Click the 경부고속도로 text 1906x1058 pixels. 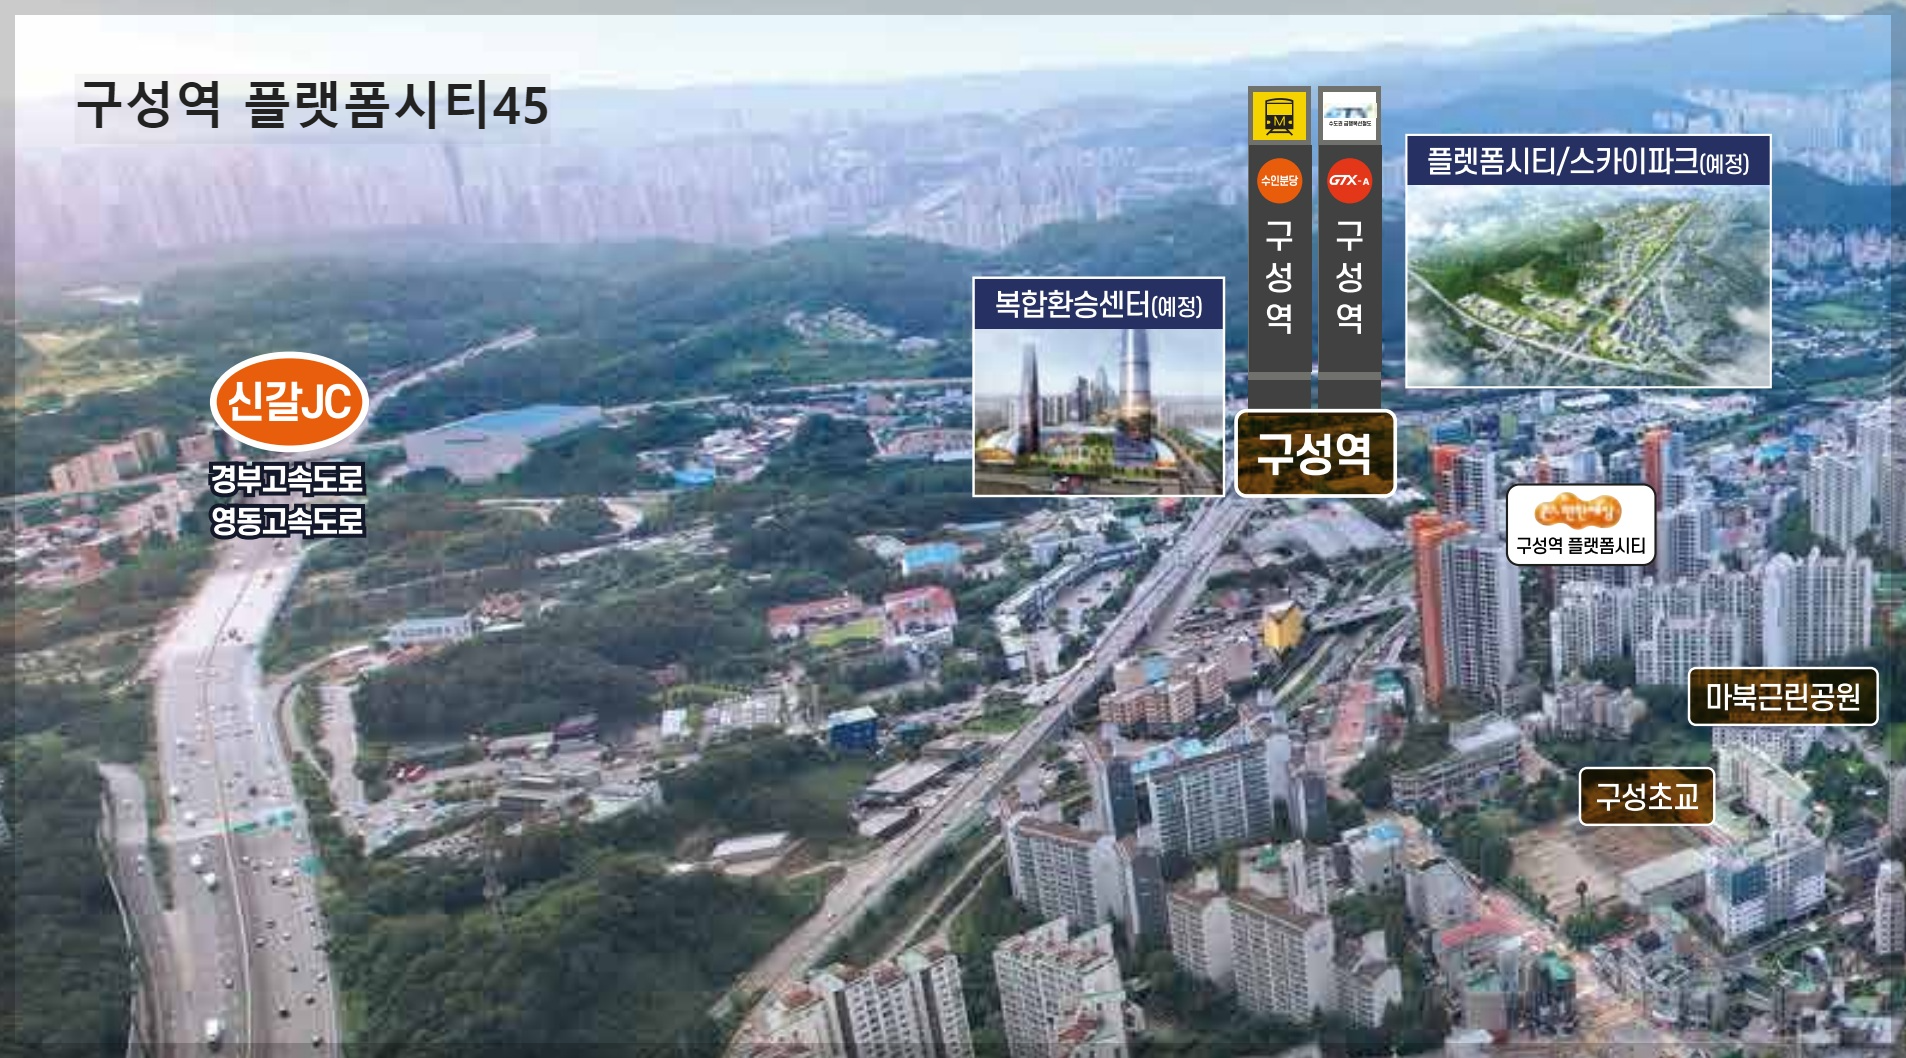point(287,478)
